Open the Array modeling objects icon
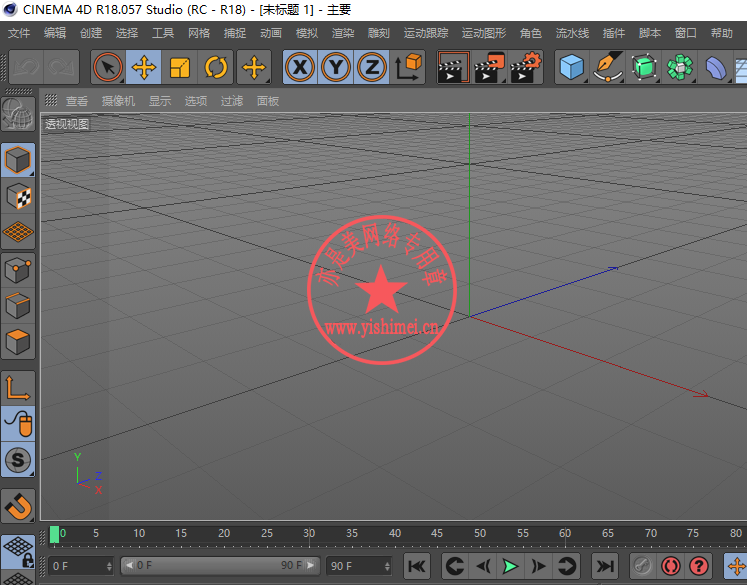 pyautogui.click(x=680, y=67)
